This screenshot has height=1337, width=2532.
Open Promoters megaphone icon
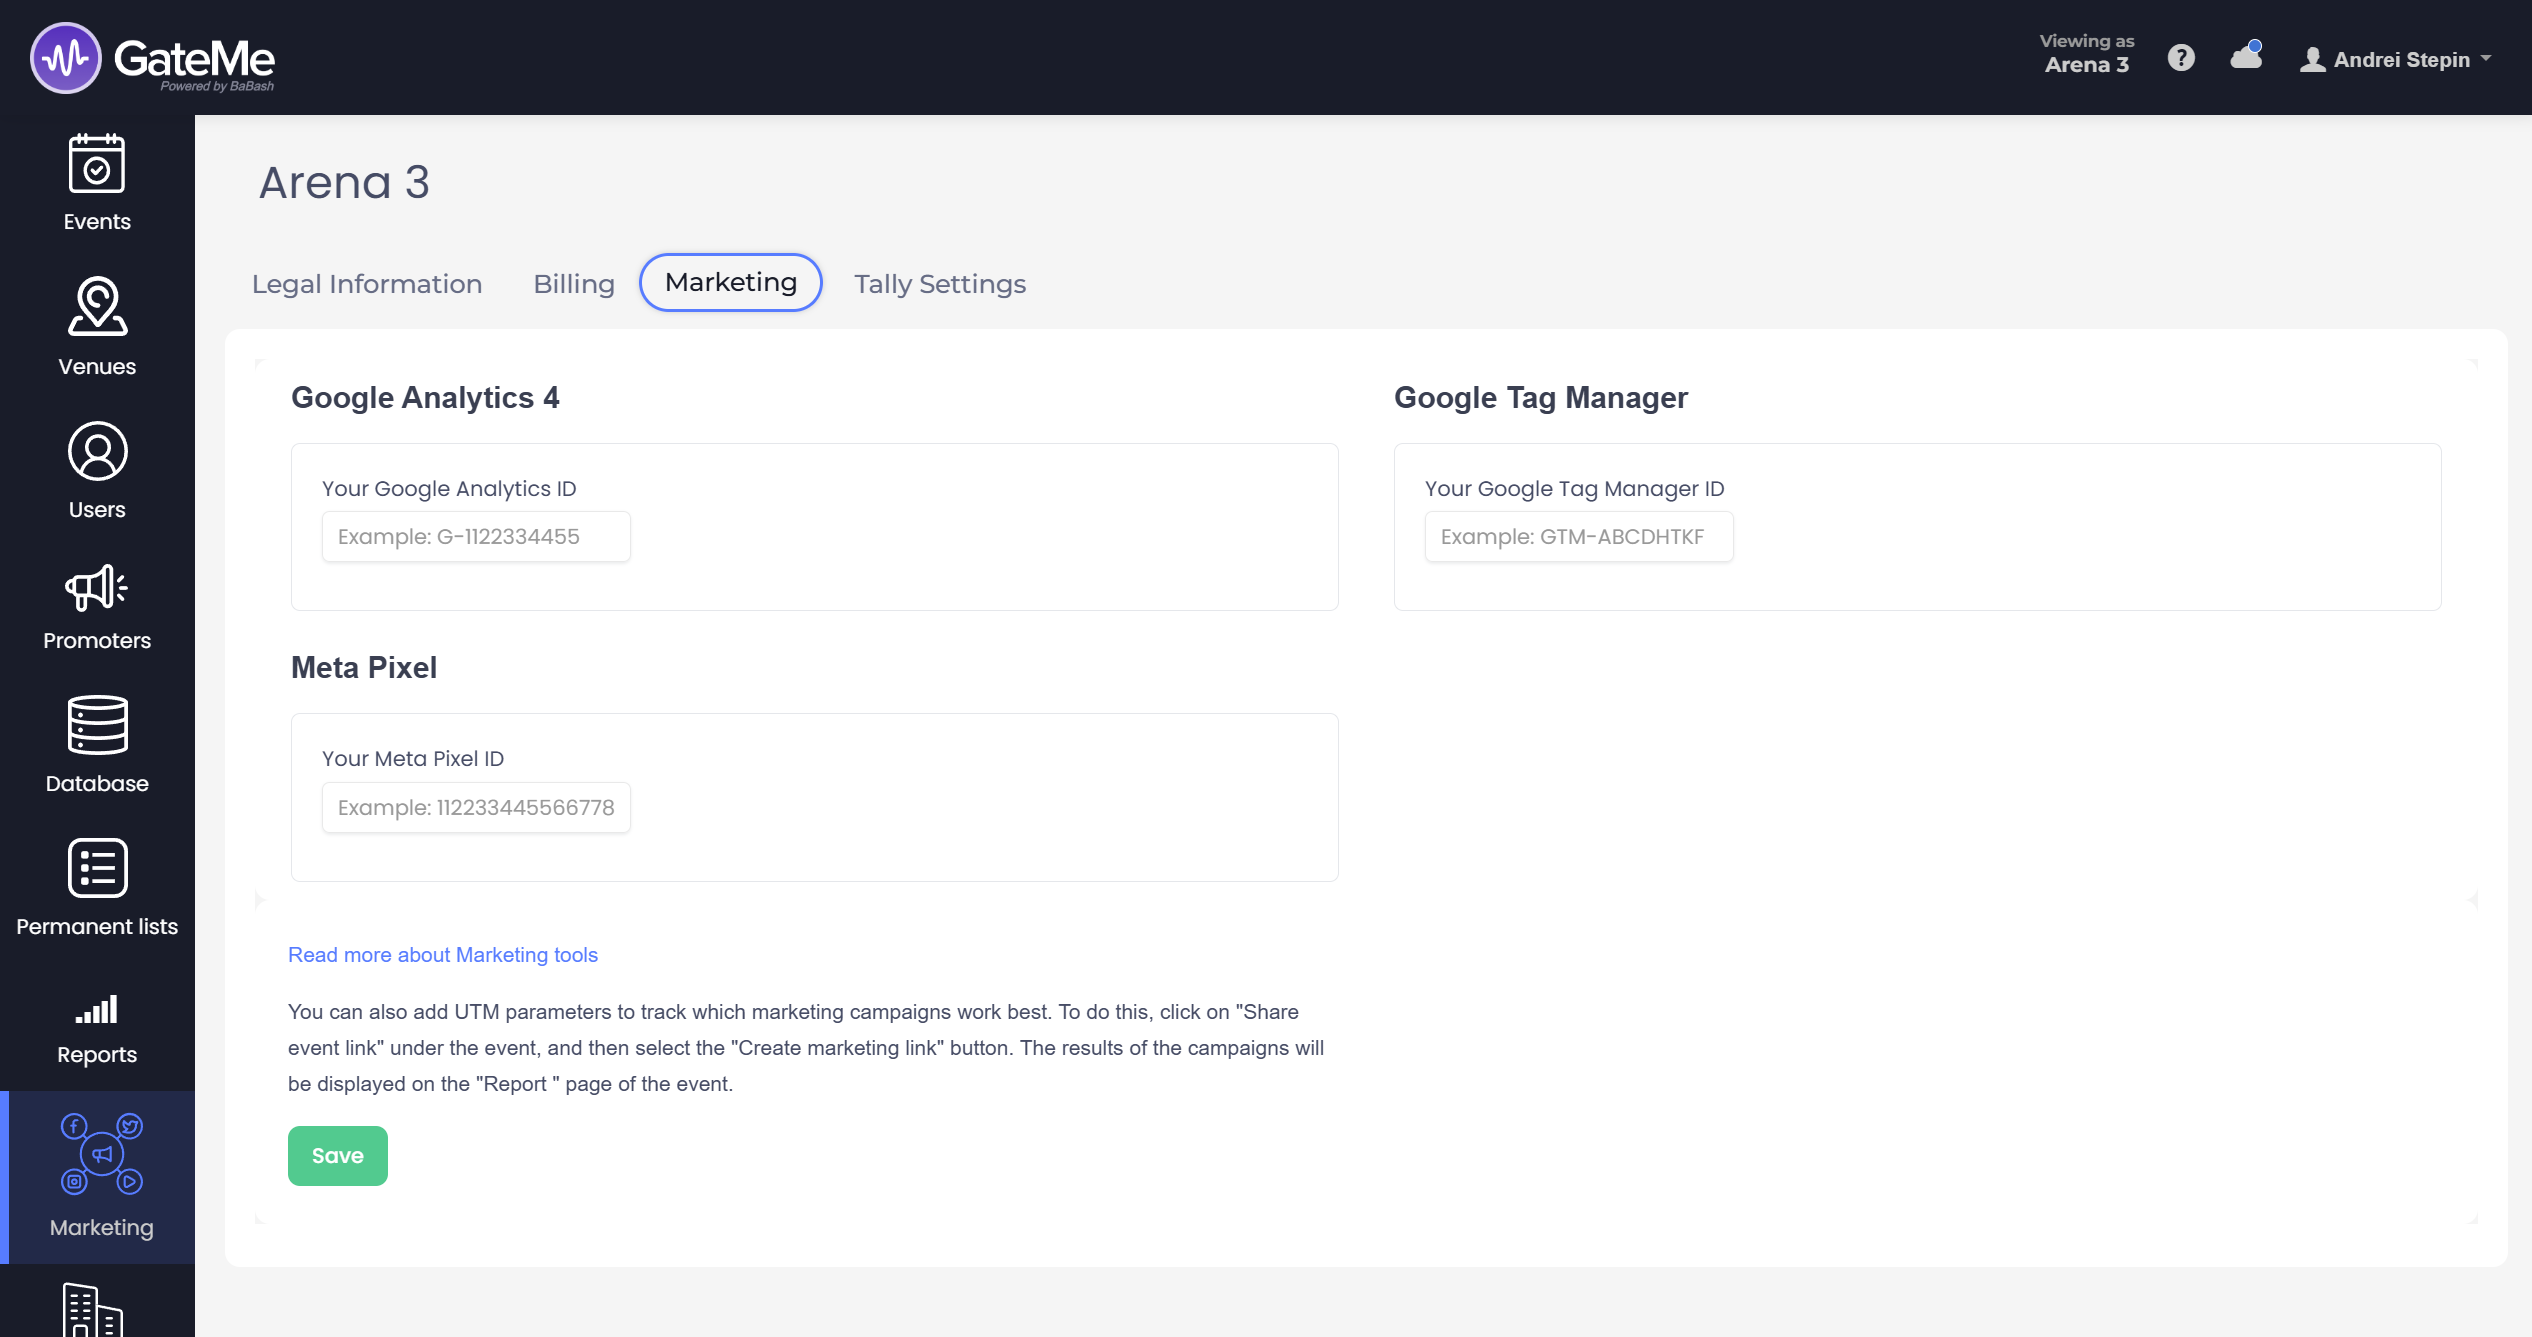97,588
